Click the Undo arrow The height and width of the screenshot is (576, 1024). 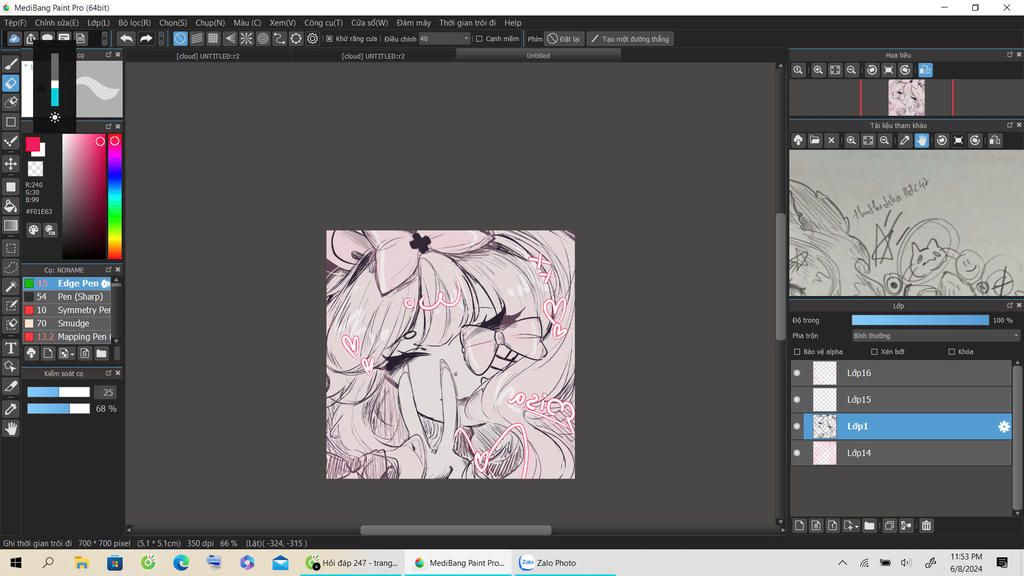(126, 39)
